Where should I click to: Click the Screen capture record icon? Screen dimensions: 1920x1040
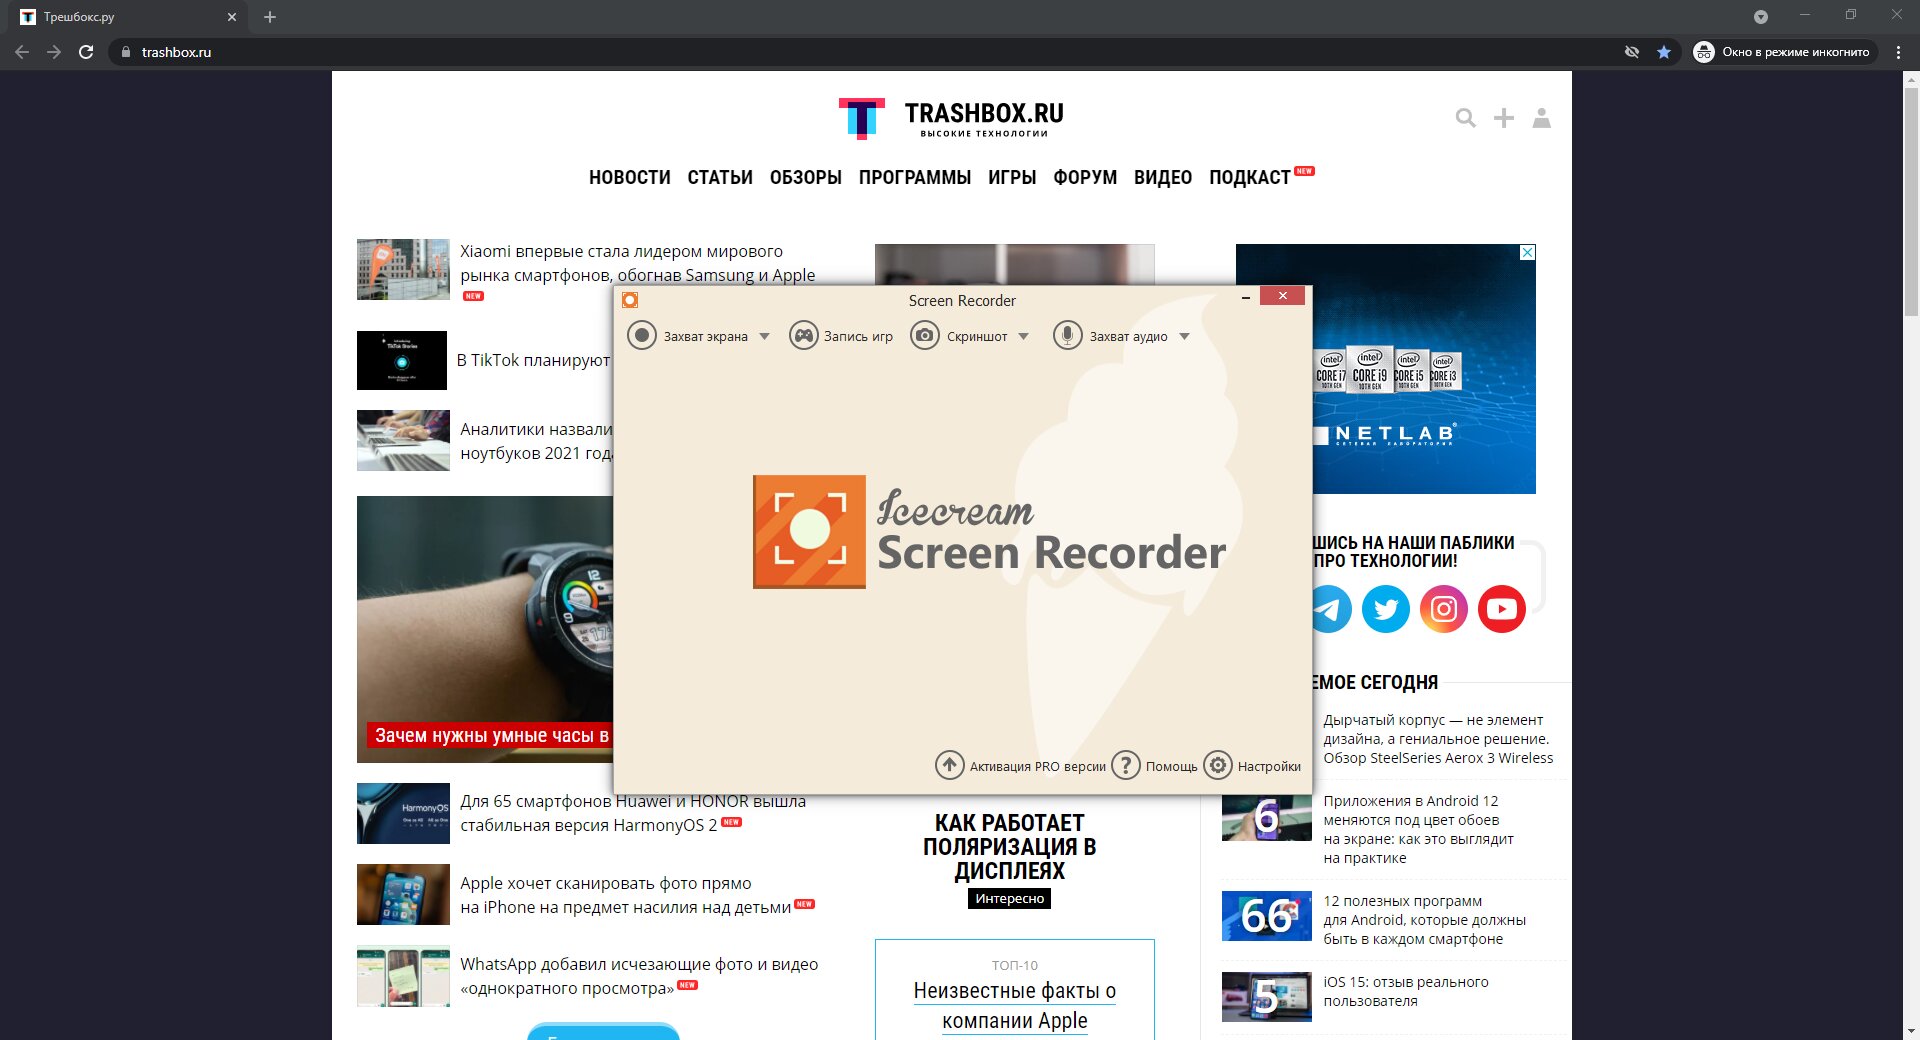[x=642, y=335]
